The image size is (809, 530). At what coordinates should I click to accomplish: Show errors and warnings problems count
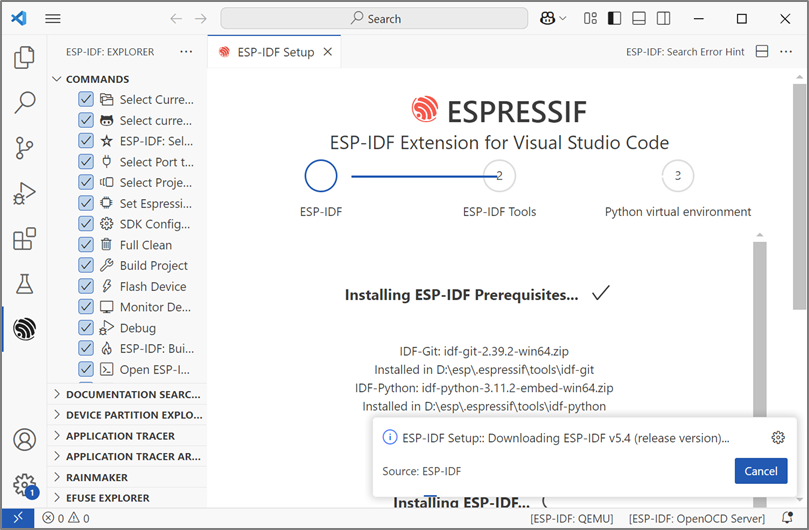pos(66,518)
